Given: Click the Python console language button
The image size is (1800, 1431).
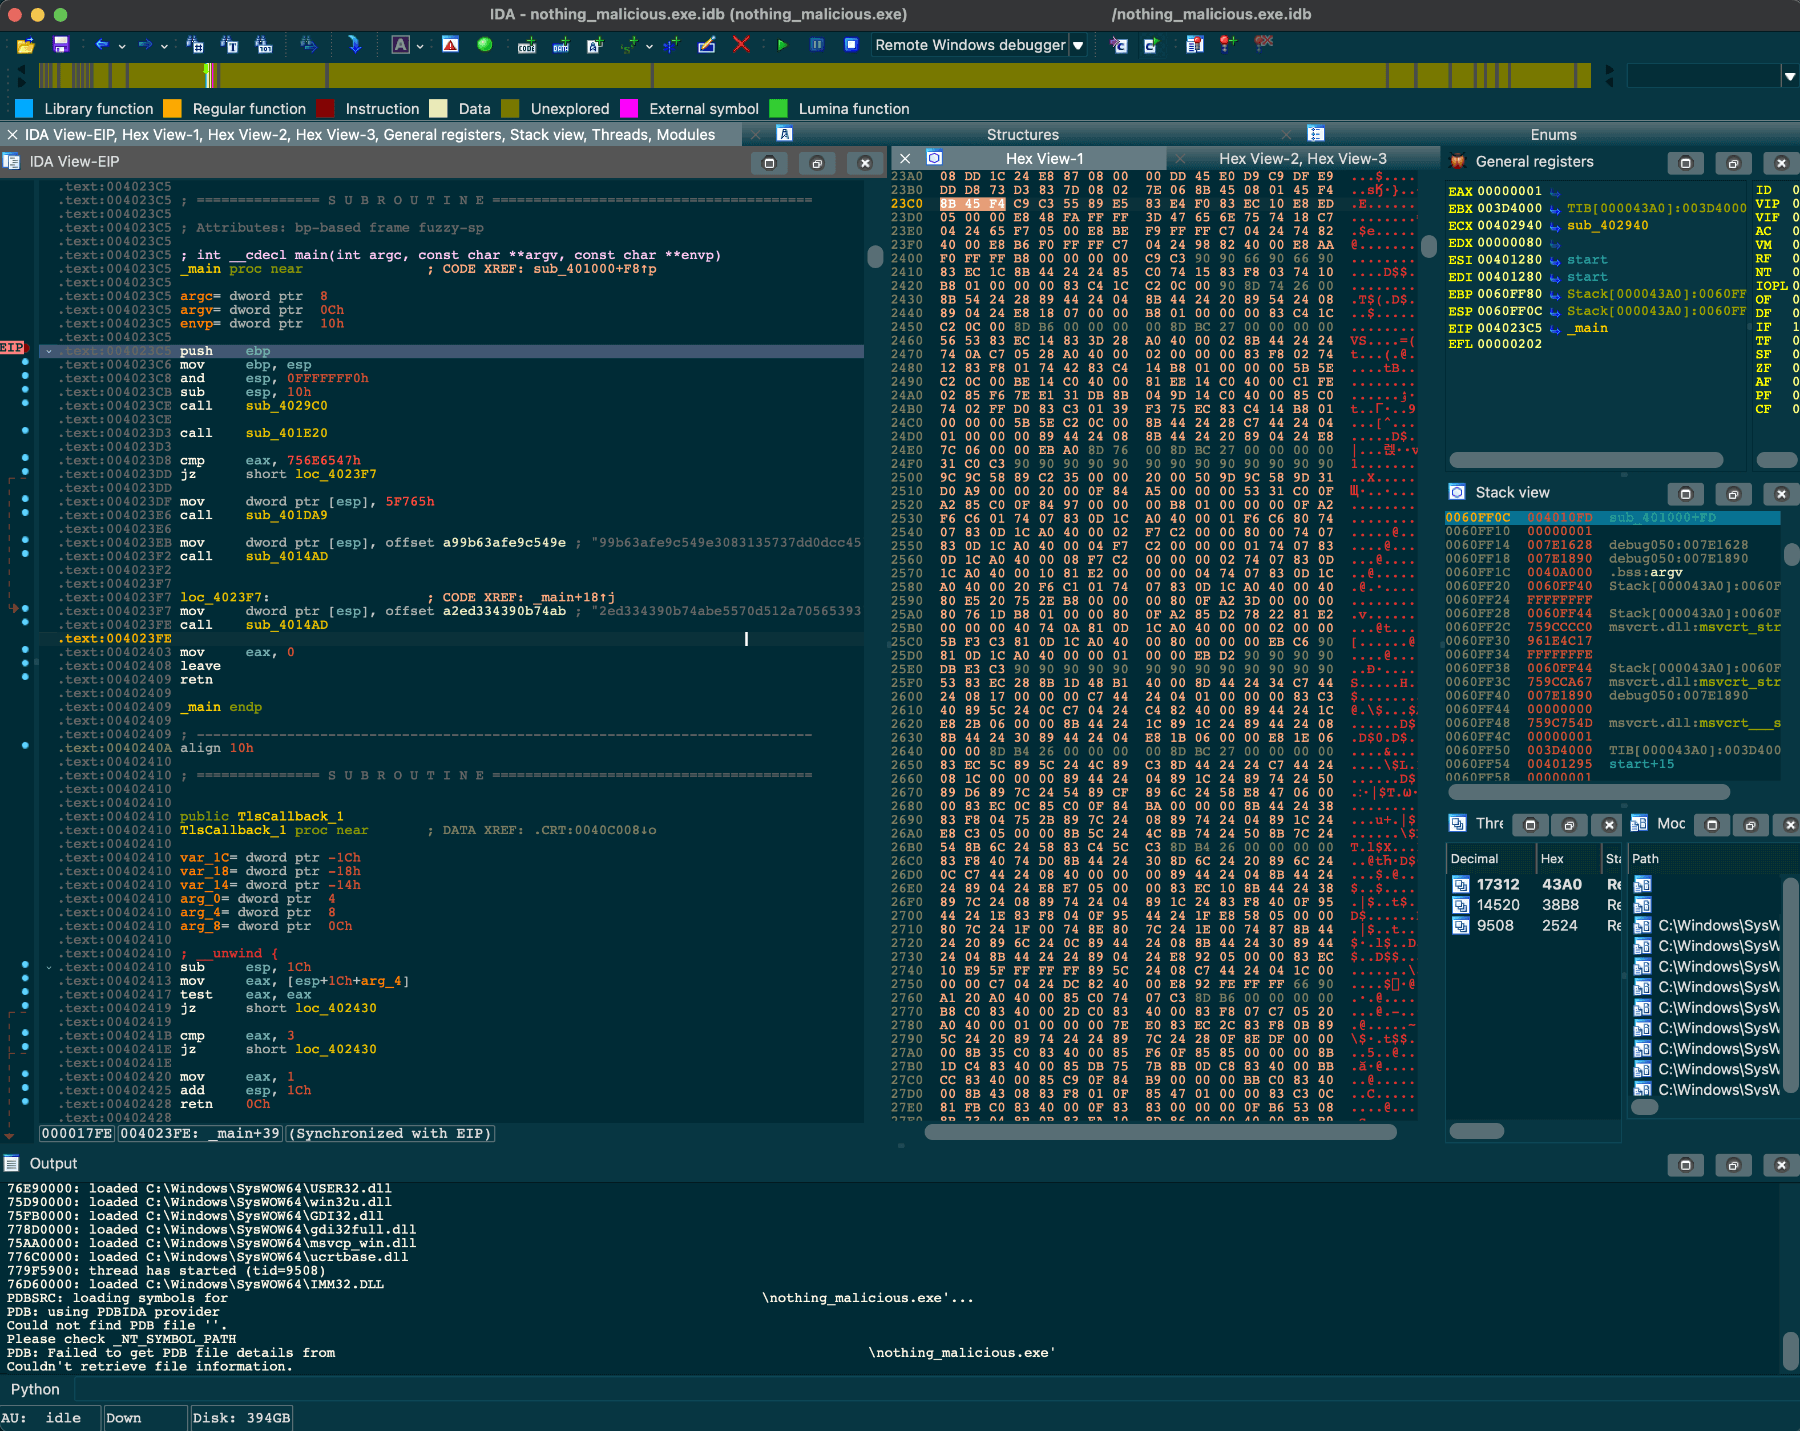Looking at the screenshot, I should pos(36,1389).
